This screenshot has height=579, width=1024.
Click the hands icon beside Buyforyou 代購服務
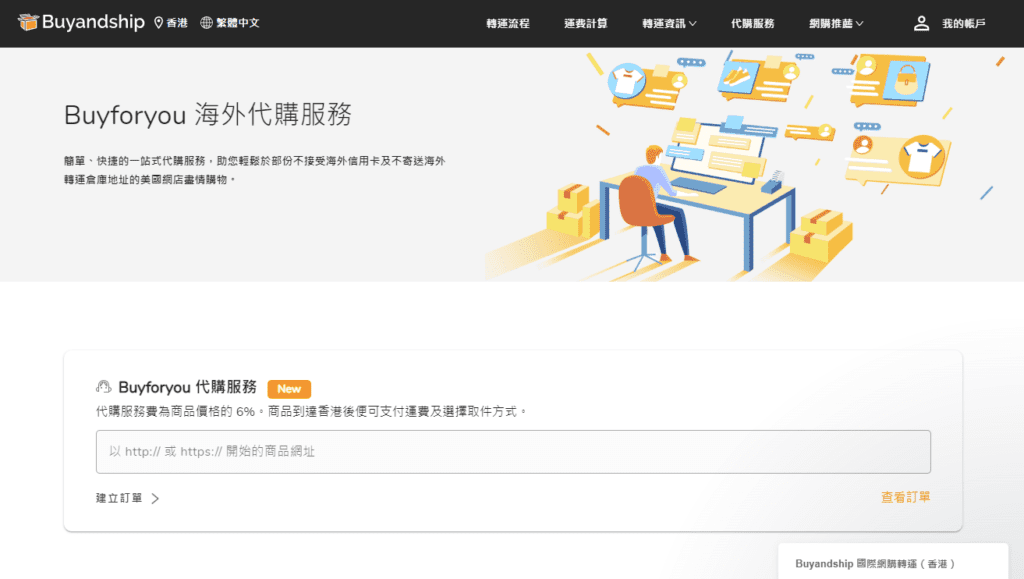103,388
